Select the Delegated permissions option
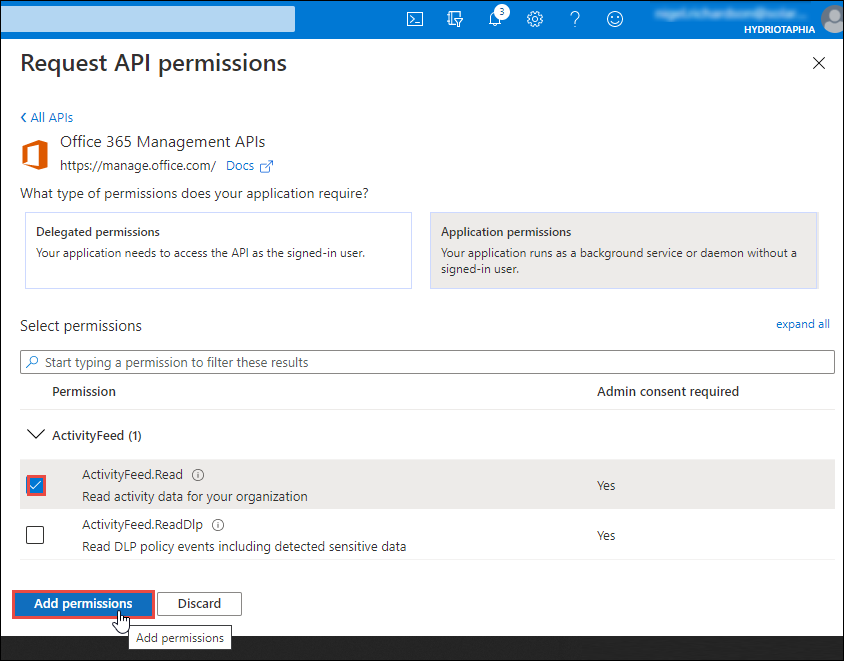The height and width of the screenshot is (661, 844). [222, 250]
